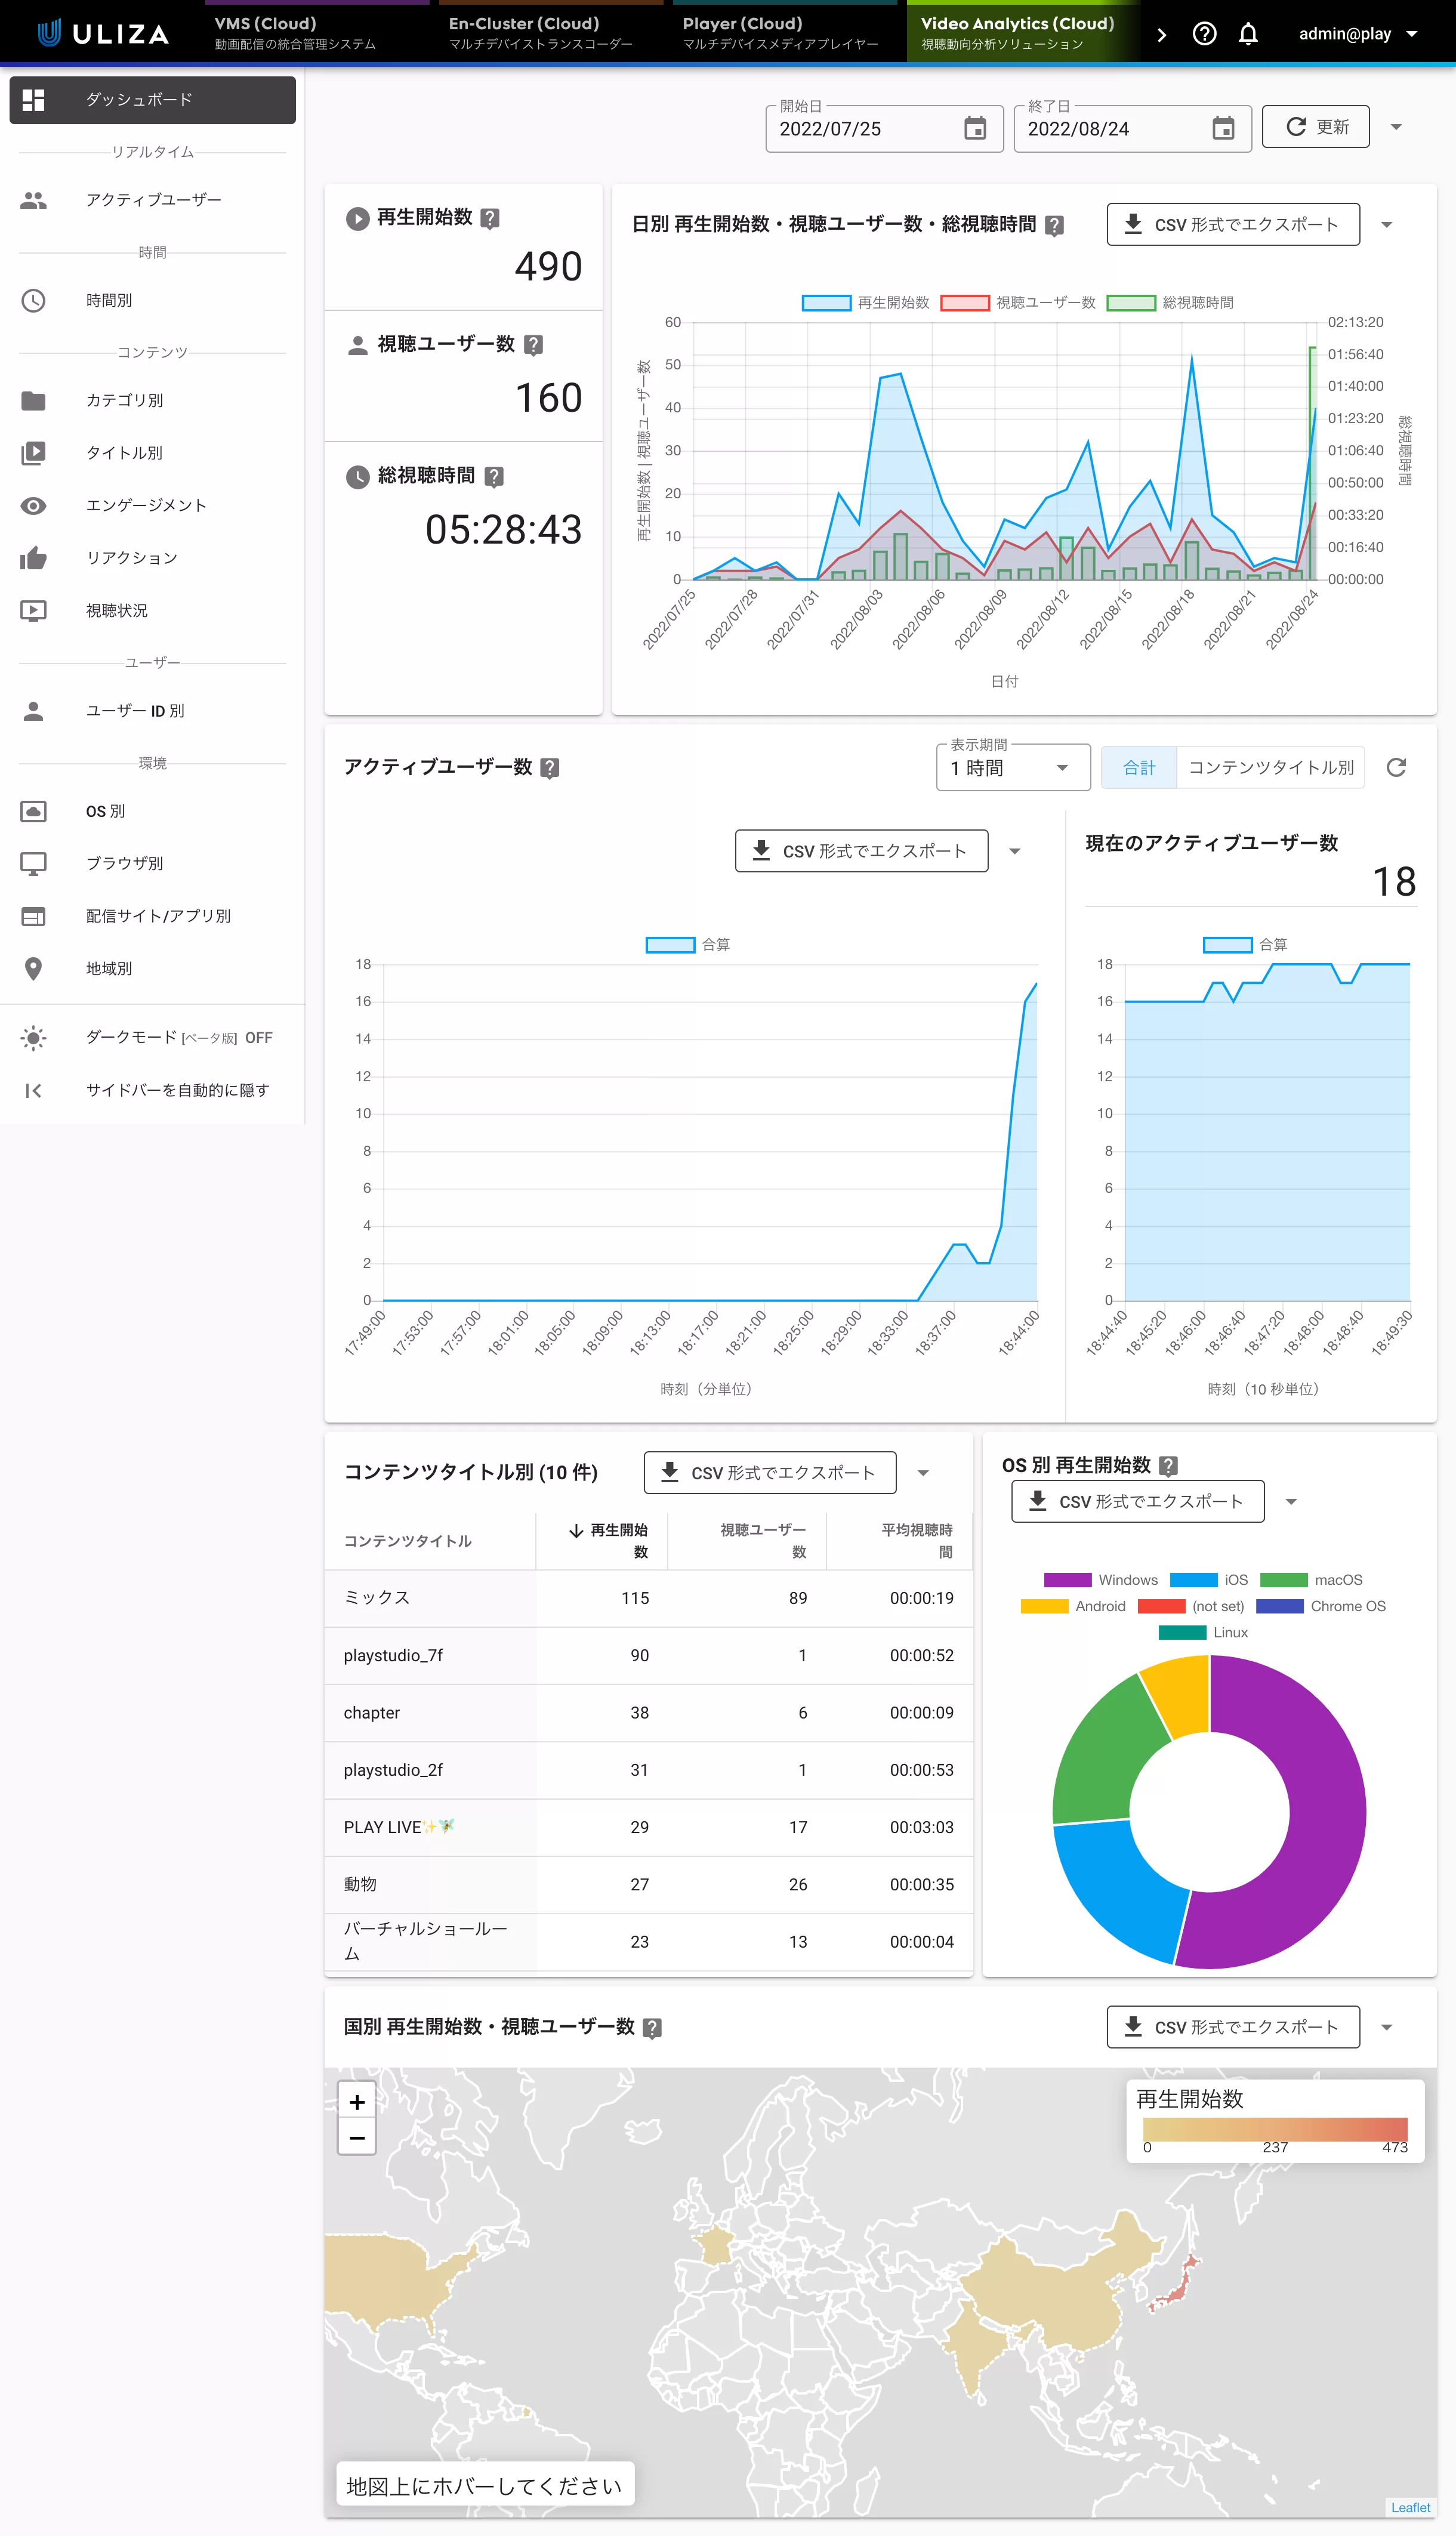The height and width of the screenshot is (2536, 1456).
Task: Toggle 再生開始数 series in daily chart legend
Action: click(866, 303)
